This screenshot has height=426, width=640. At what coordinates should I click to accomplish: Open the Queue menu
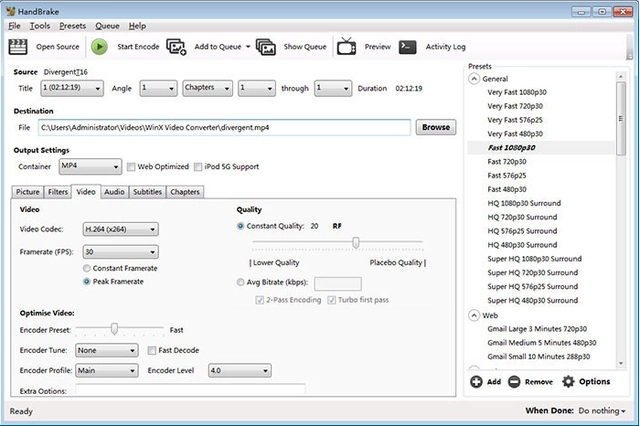(107, 26)
